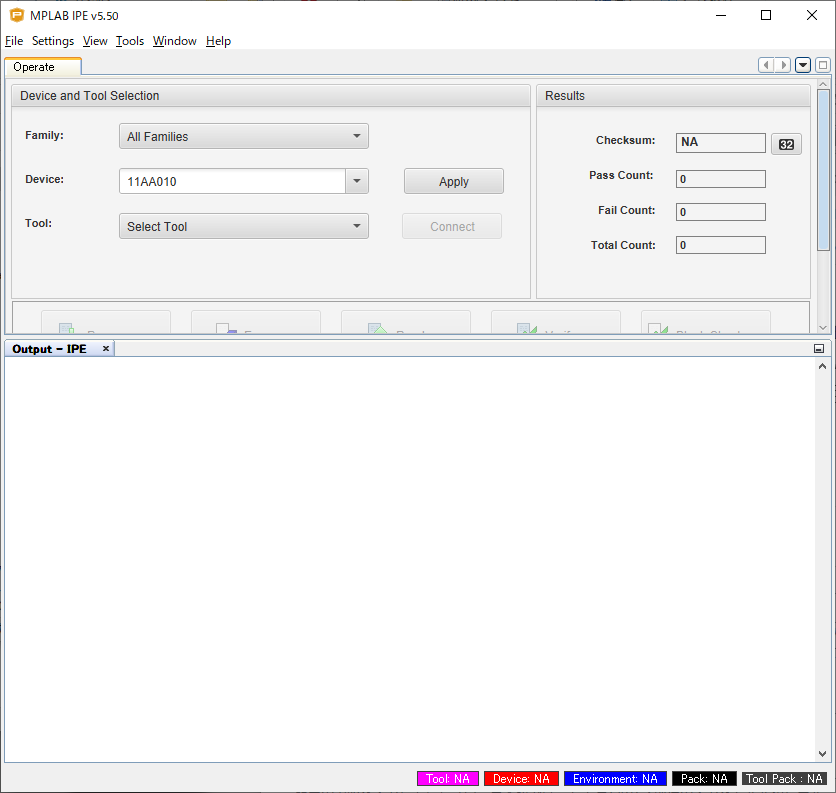Viewport: 836px width, 793px height.
Task: Click the Tool: label
Action: pyautogui.click(x=38, y=223)
